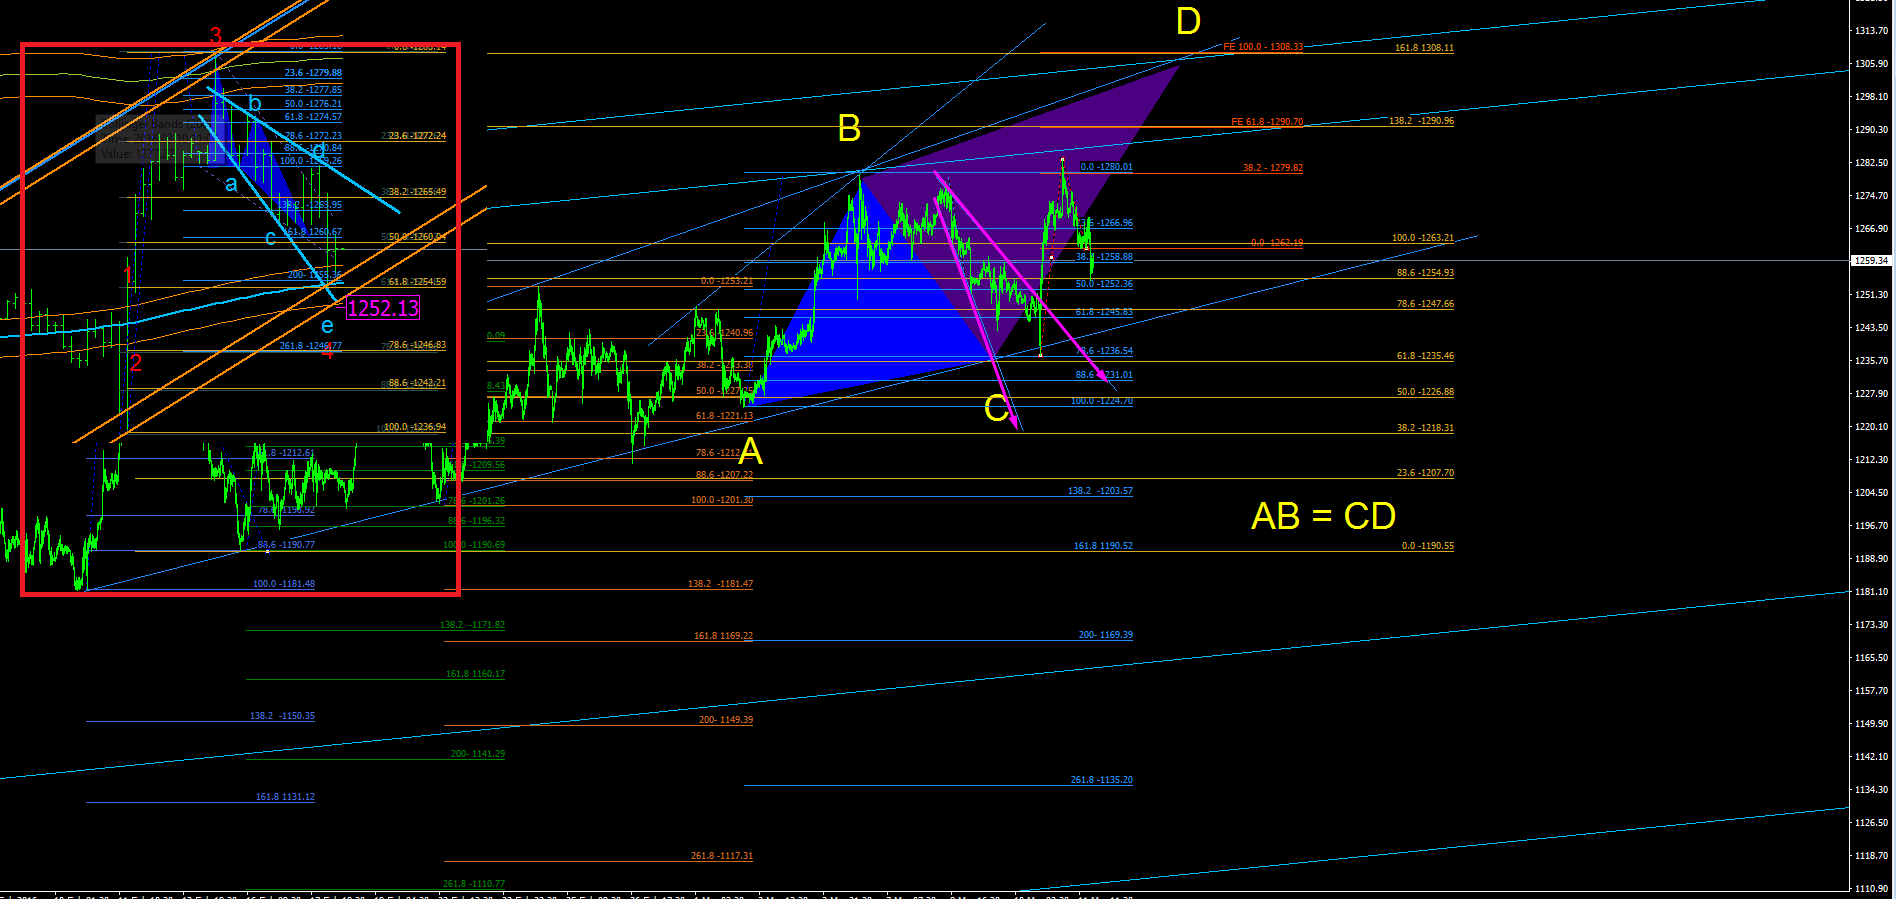1896x899 pixels.
Task: Click the "138.2 -1181.47" extension label
Action: point(721,584)
